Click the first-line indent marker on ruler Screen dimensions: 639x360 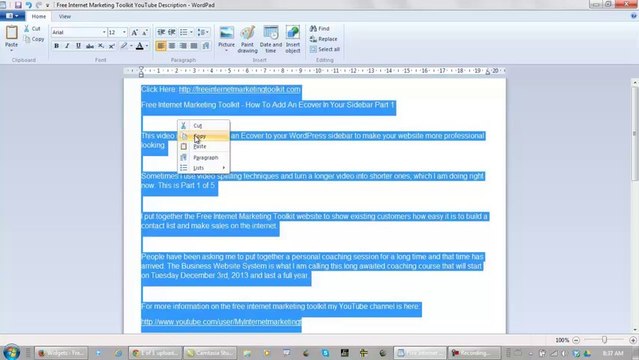141,68
